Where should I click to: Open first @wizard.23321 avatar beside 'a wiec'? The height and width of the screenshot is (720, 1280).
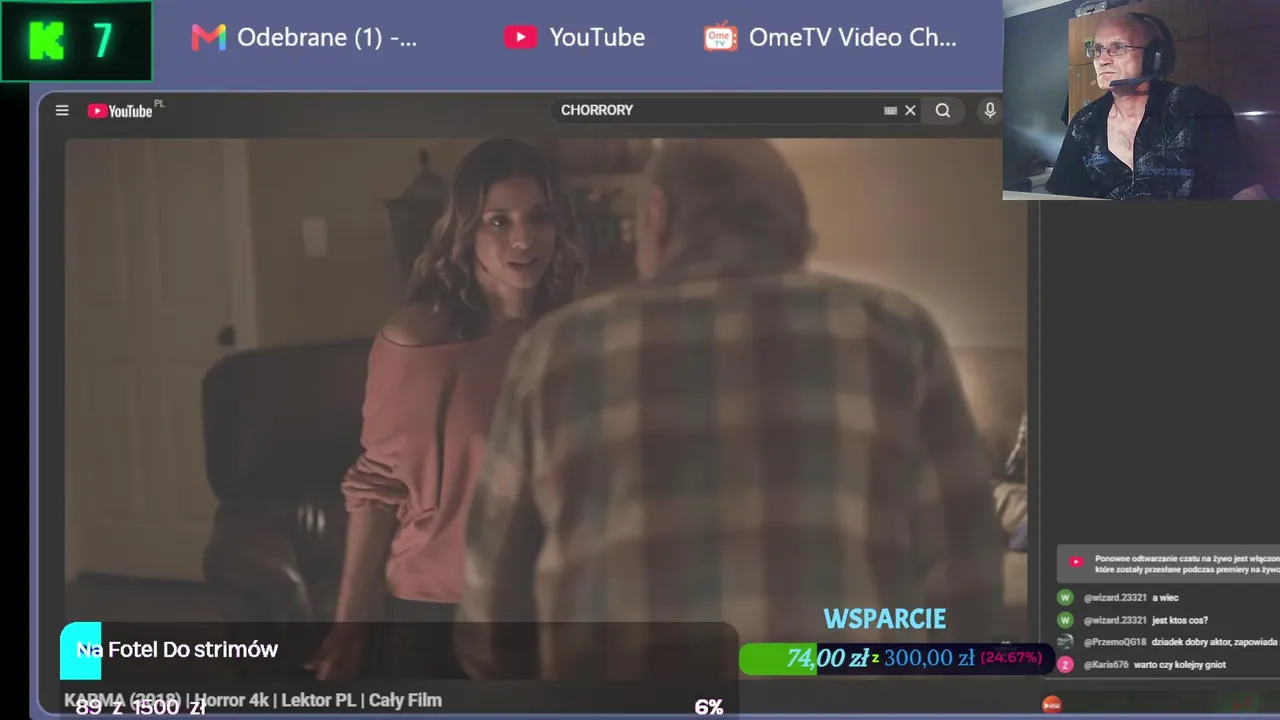click(1065, 598)
